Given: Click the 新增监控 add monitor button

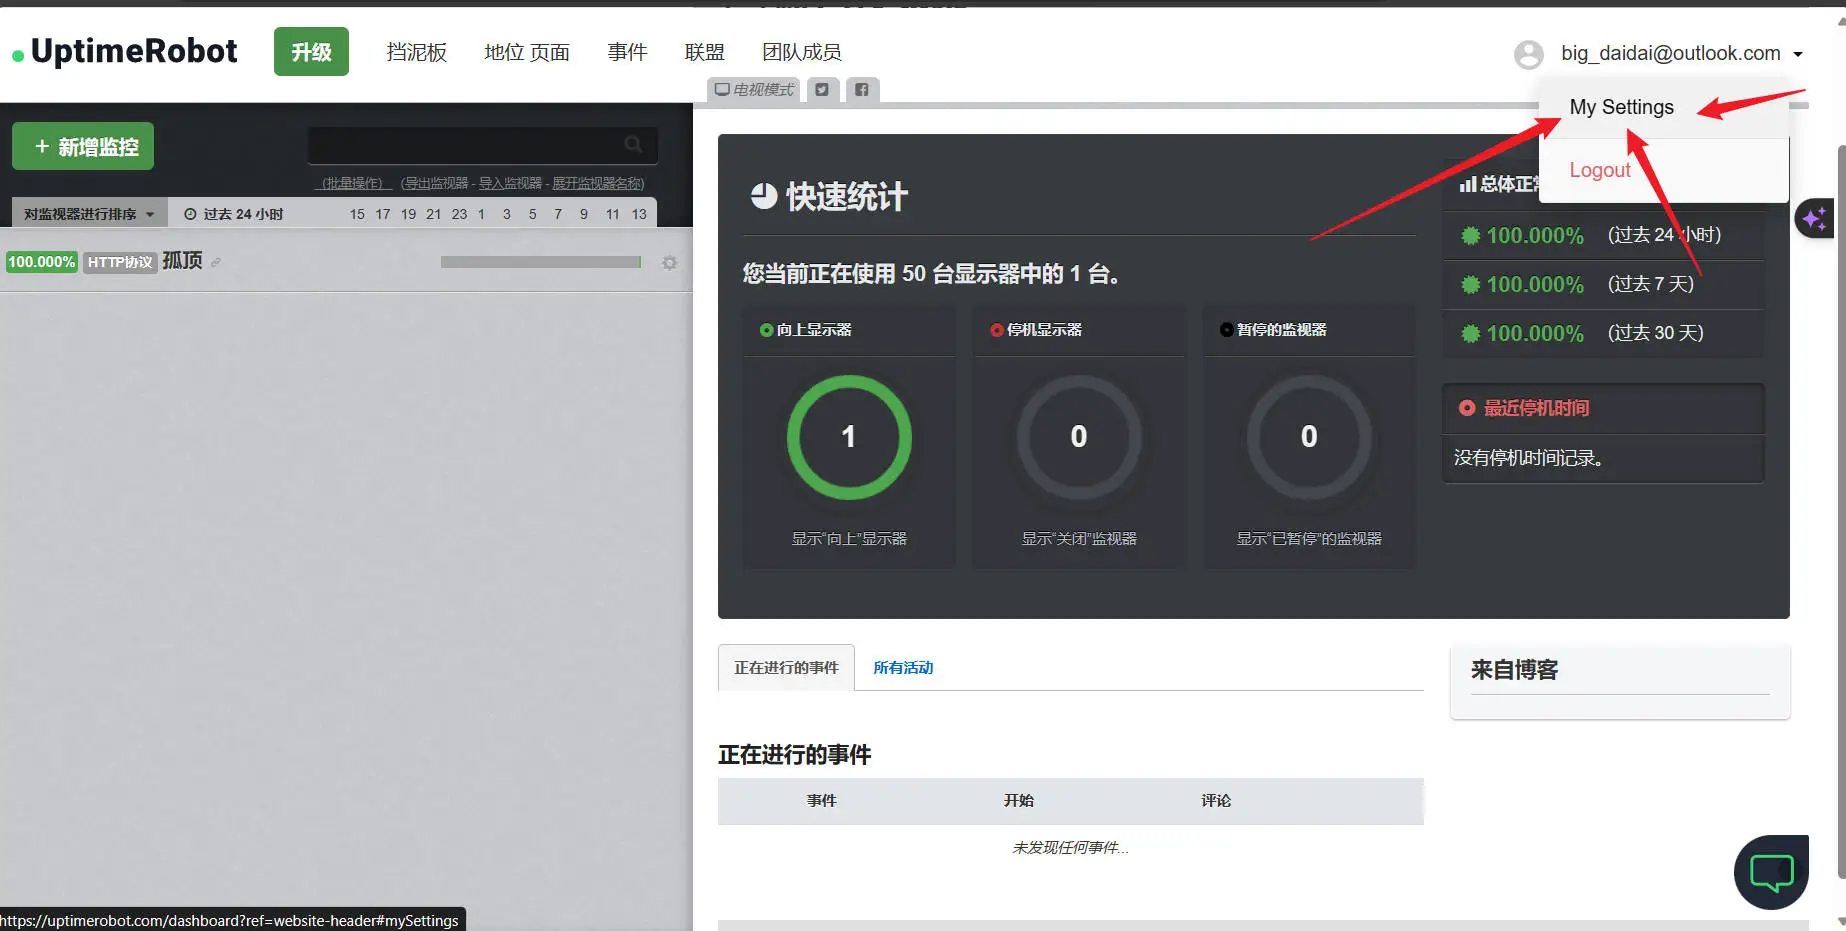Looking at the screenshot, I should point(83,147).
